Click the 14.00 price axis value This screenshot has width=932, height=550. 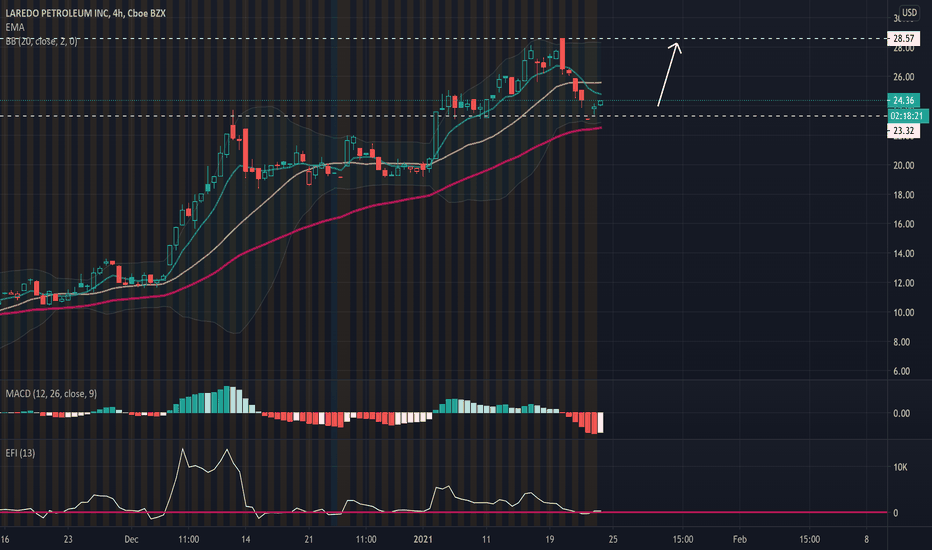[x=903, y=254]
